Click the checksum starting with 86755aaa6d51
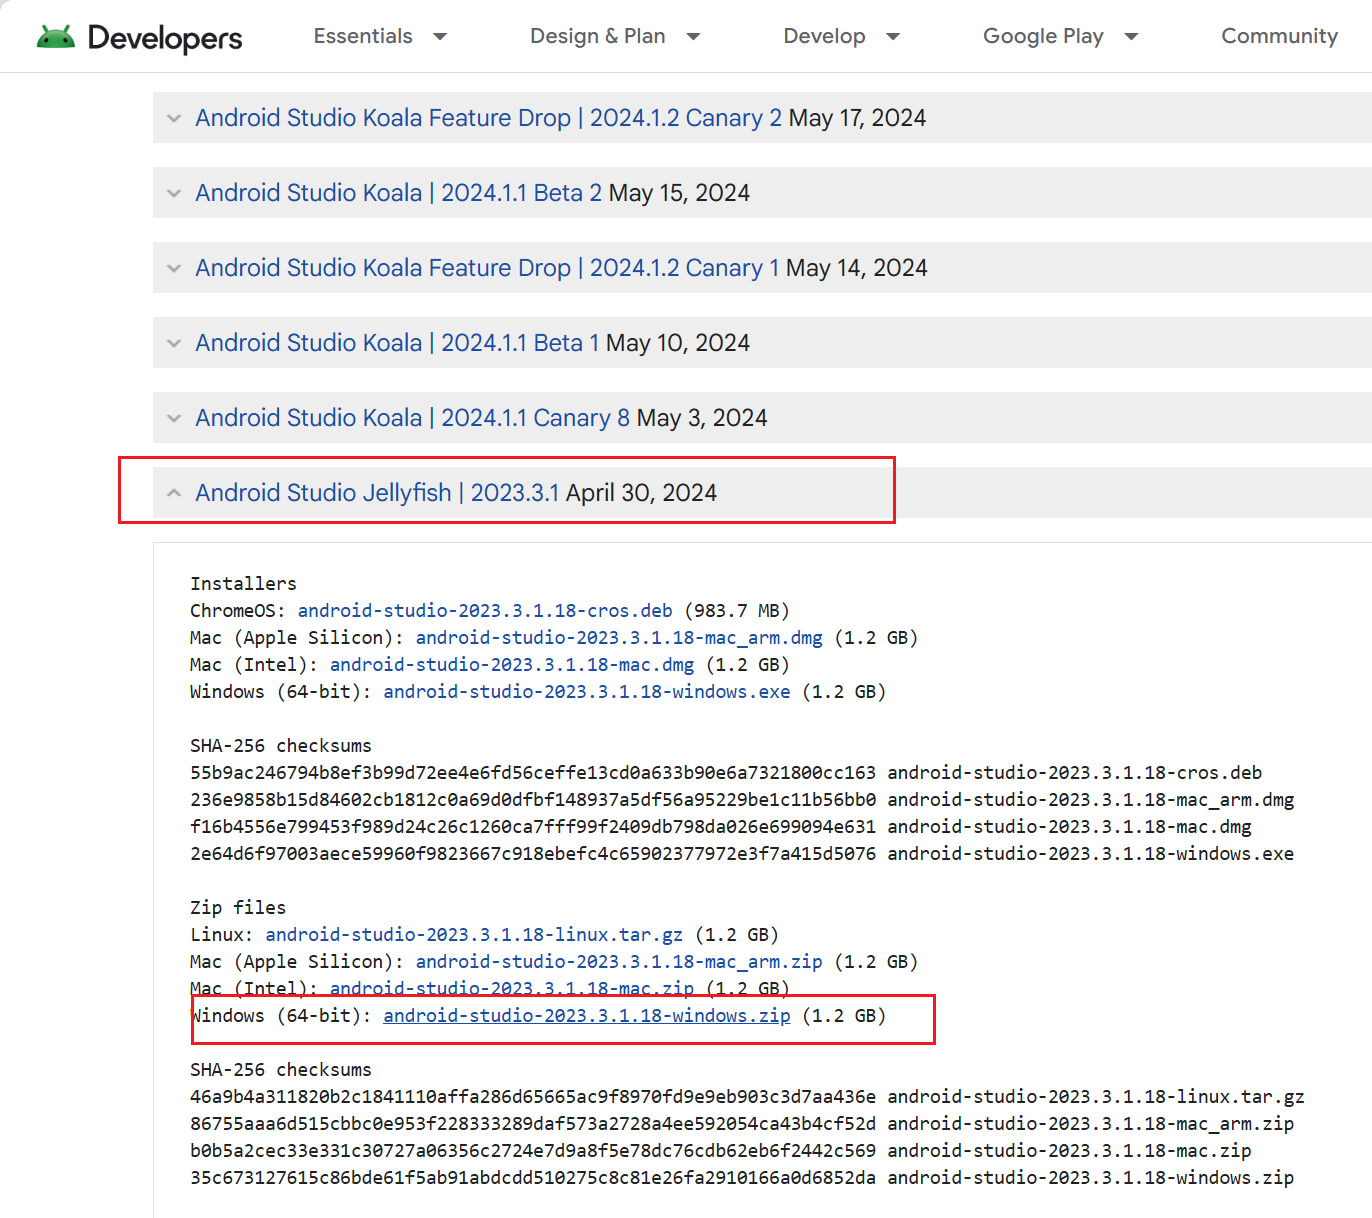This screenshot has width=1372, height=1218. (x=533, y=1124)
